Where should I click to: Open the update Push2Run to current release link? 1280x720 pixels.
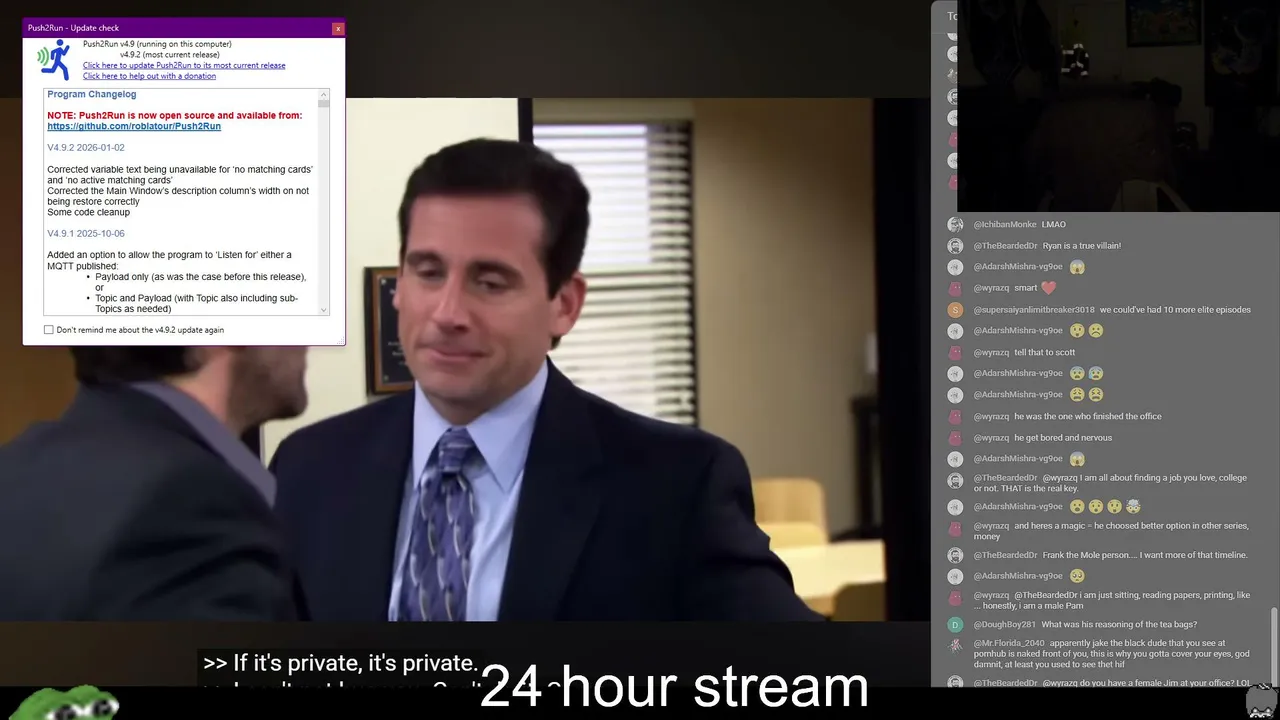(x=184, y=66)
